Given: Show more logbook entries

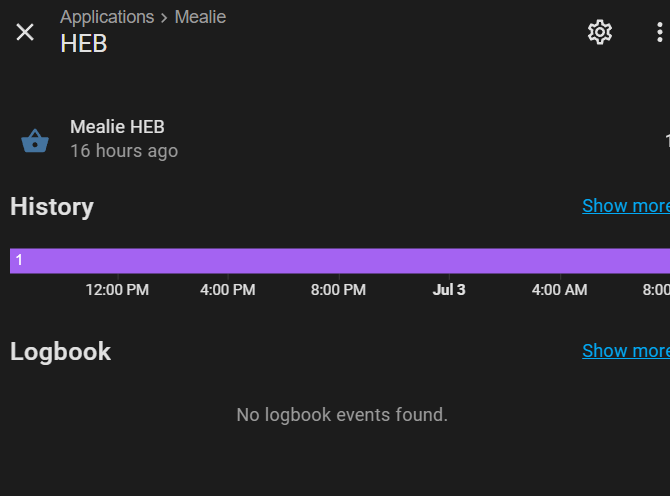Looking at the screenshot, I should (626, 351).
